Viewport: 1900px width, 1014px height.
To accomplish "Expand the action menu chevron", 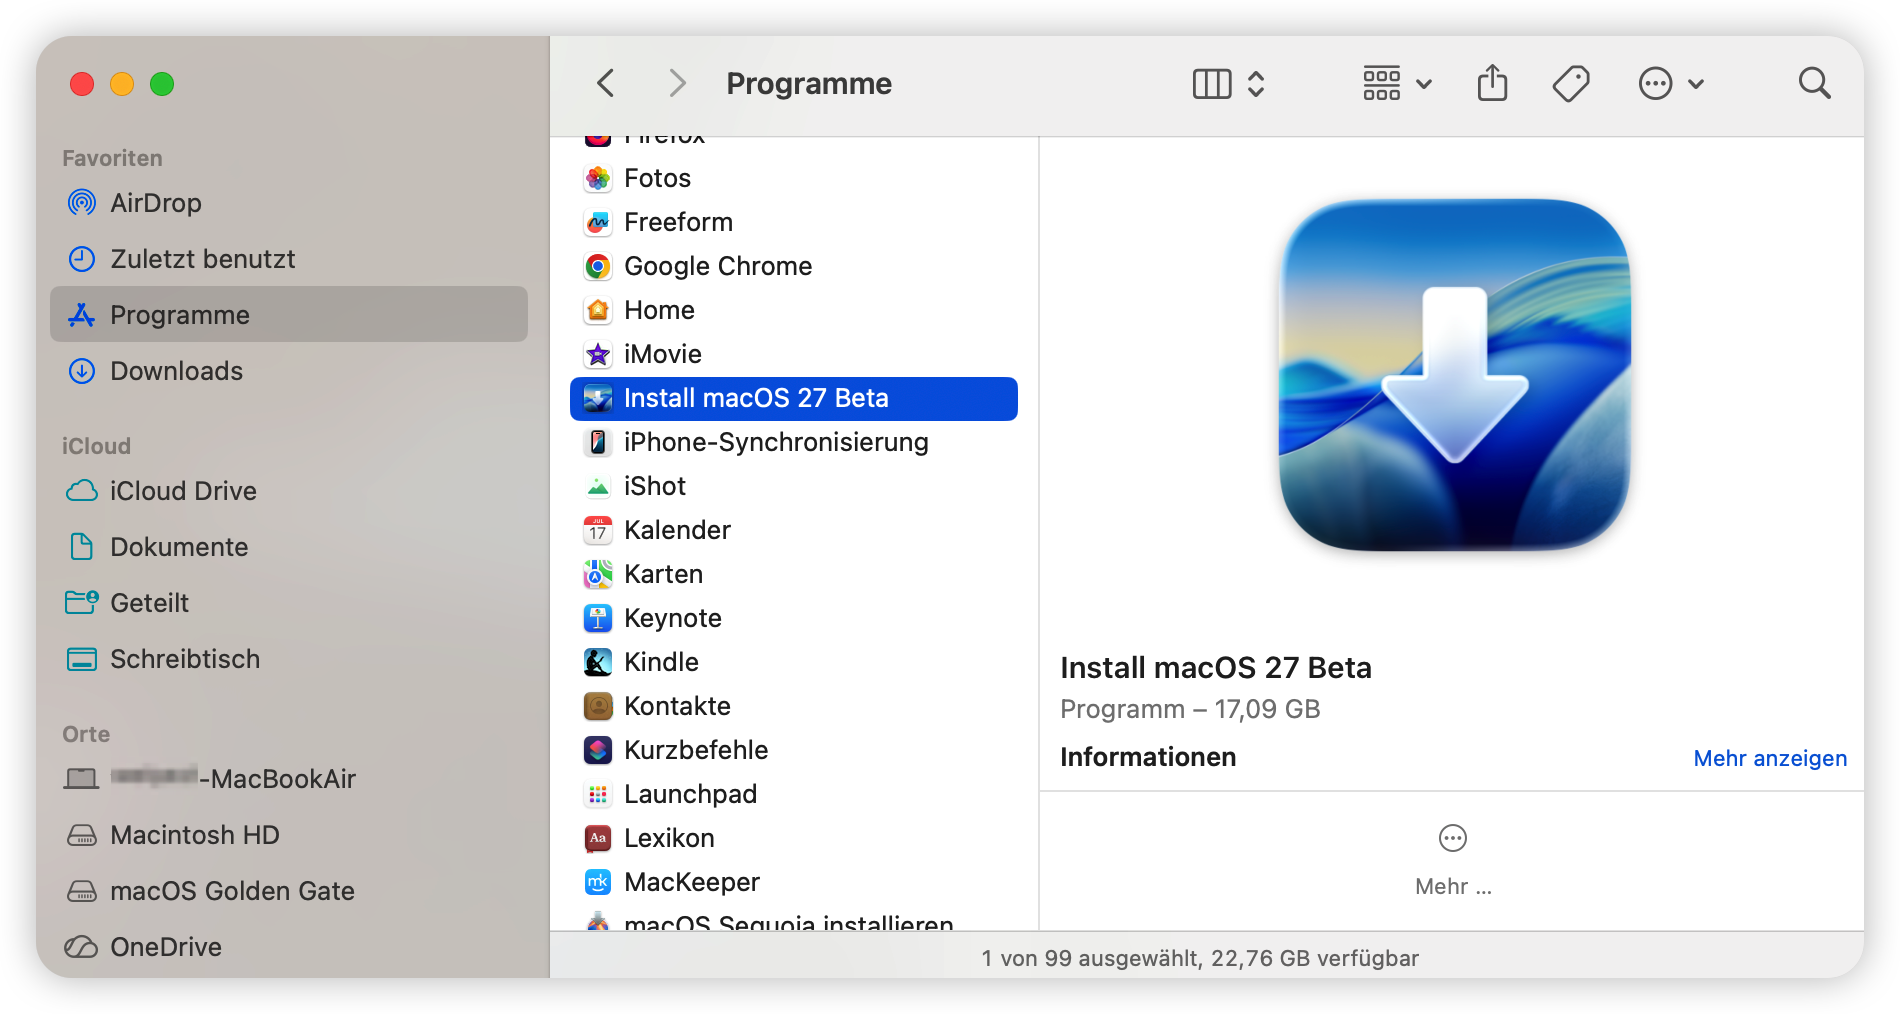I will (1696, 85).
